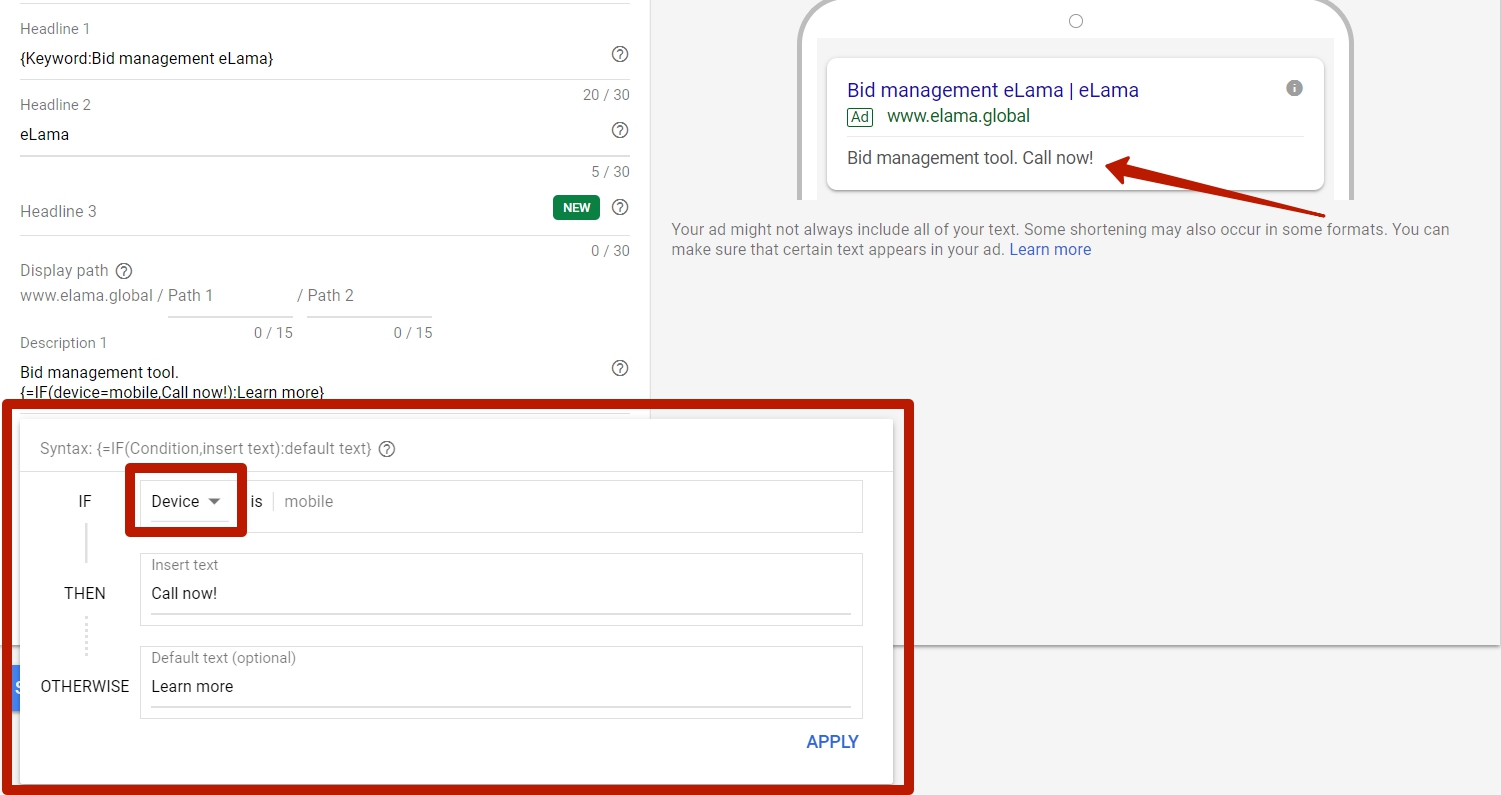Click info icon in ad preview card
The width and height of the screenshot is (1501, 795).
click(x=1294, y=88)
